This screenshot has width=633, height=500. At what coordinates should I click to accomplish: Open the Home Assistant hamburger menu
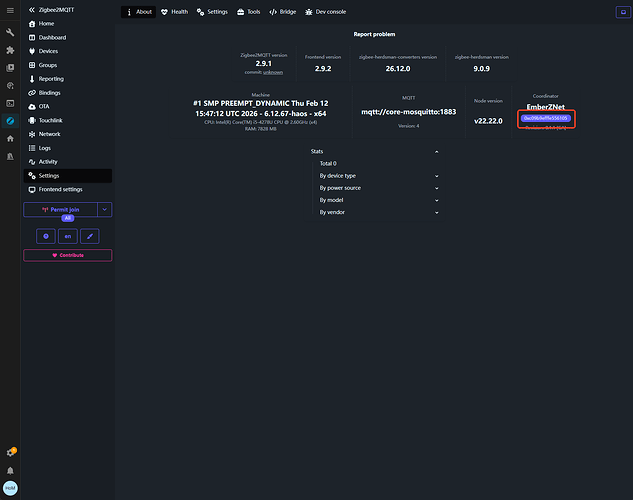[x=10, y=10]
